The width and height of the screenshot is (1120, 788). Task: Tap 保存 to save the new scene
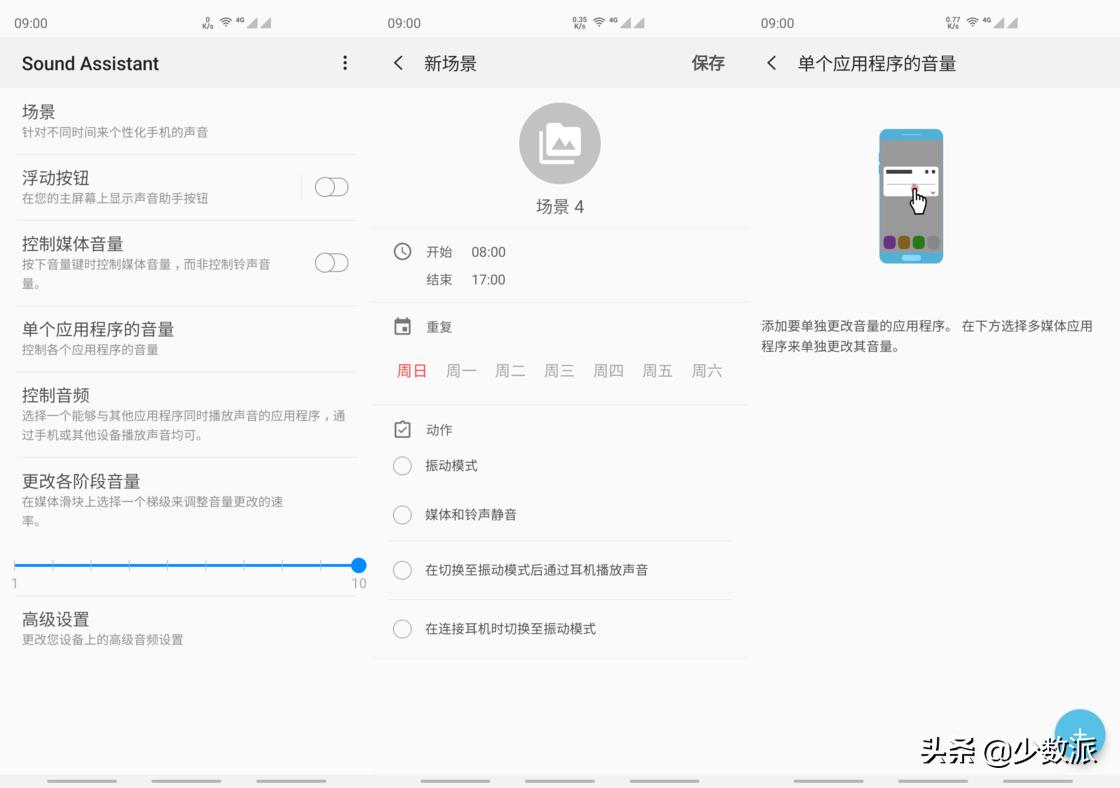click(x=708, y=63)
